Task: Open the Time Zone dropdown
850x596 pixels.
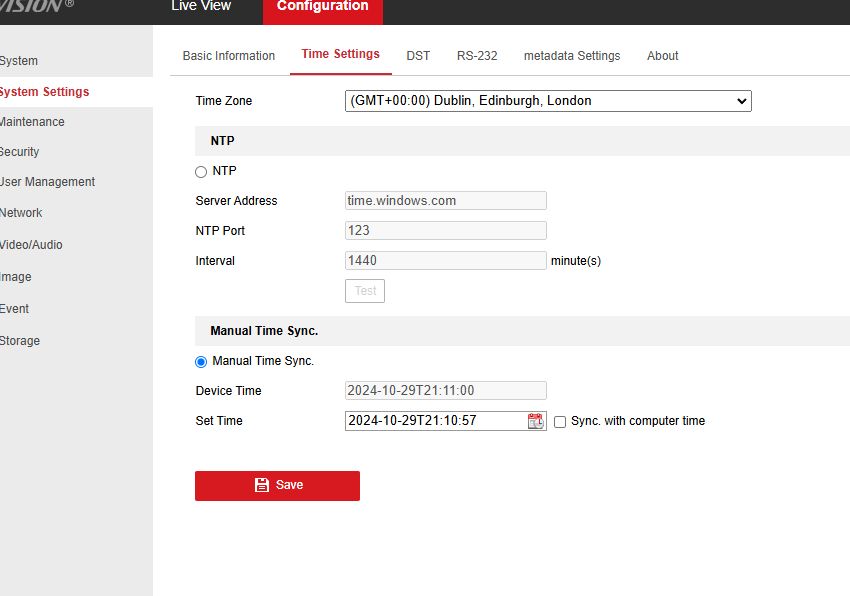Action: 548,100
